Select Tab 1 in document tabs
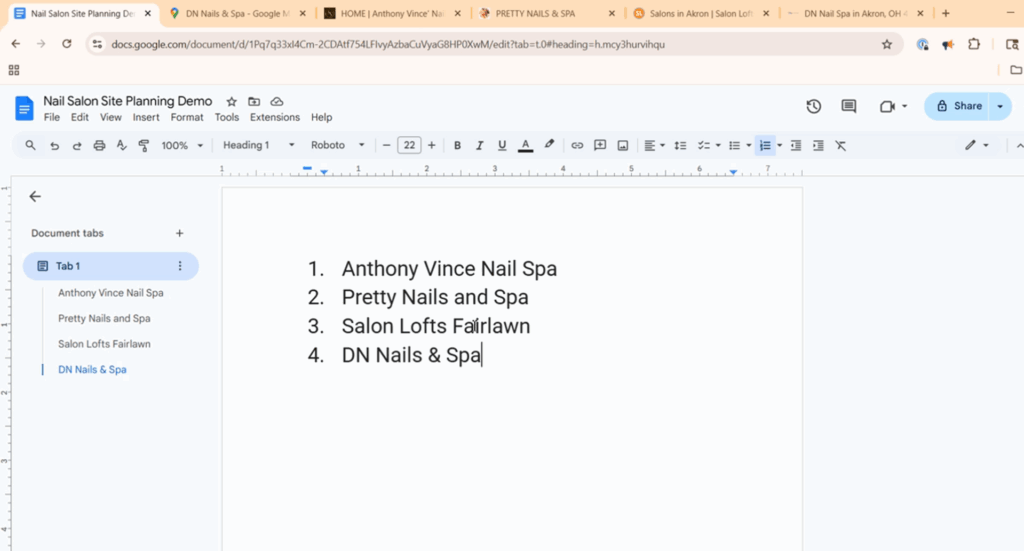 [111, 266]
